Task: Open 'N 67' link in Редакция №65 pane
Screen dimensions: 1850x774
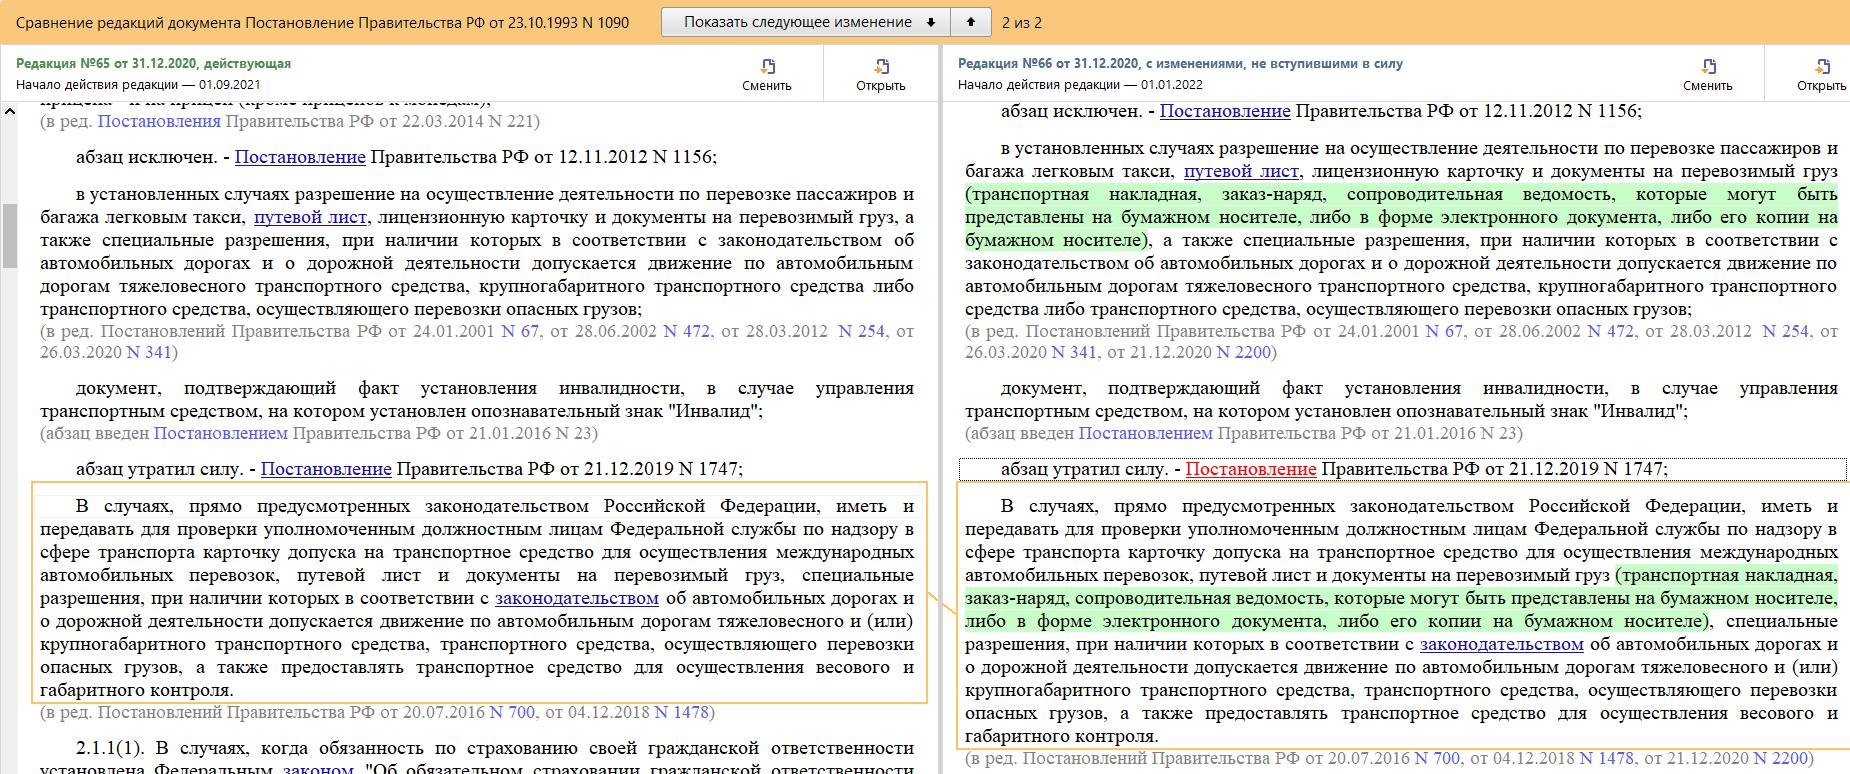Action: 520,331
